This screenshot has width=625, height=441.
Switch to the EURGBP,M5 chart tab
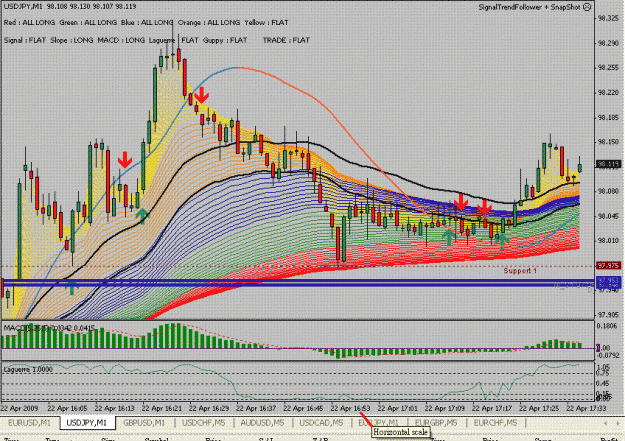tap(436, 423)
